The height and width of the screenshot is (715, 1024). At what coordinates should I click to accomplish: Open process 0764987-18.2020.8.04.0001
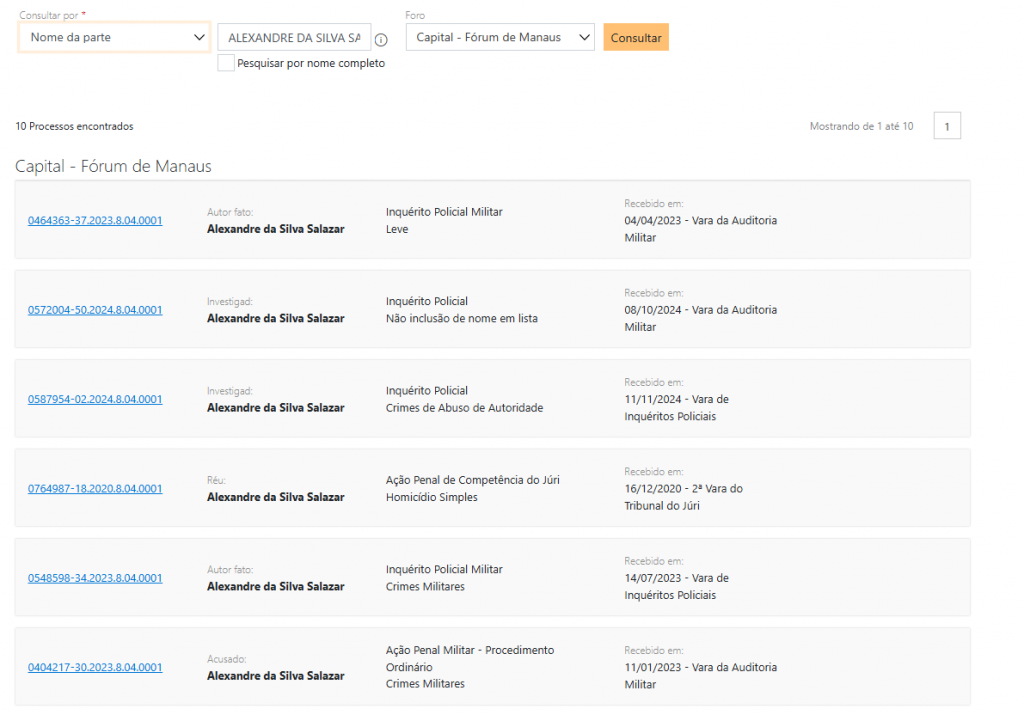95,489
